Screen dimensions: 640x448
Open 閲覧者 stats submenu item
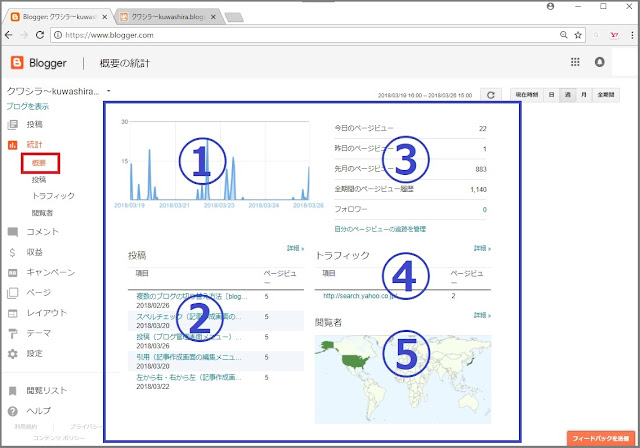[42, 213]
